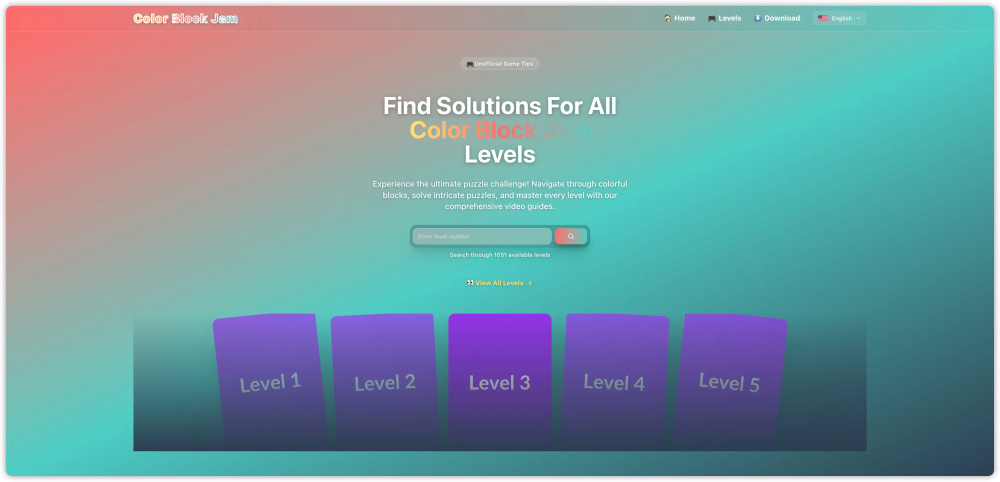Click 'Search through 1051 available levels' text

(x=499, y=255)
